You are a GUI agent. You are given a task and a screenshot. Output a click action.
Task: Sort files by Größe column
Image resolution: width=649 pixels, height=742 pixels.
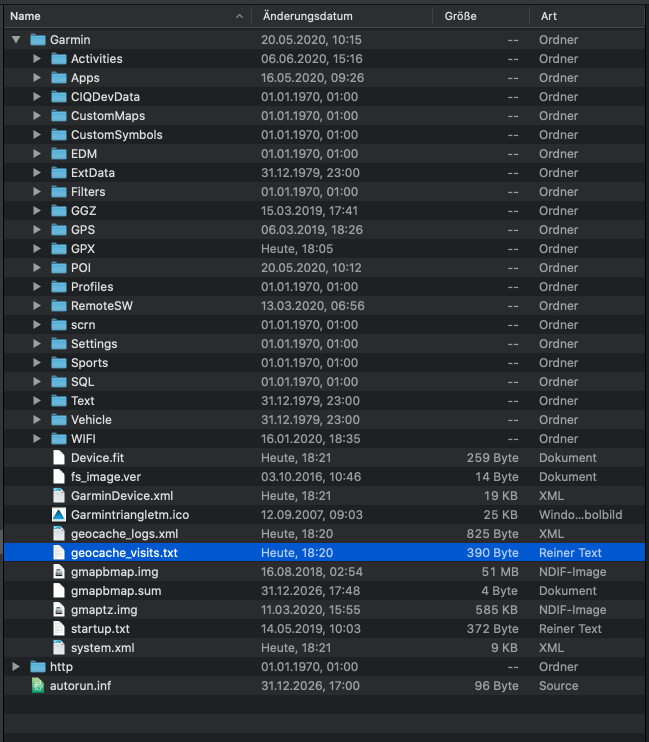pyautogui.click(x=481, y=16)
